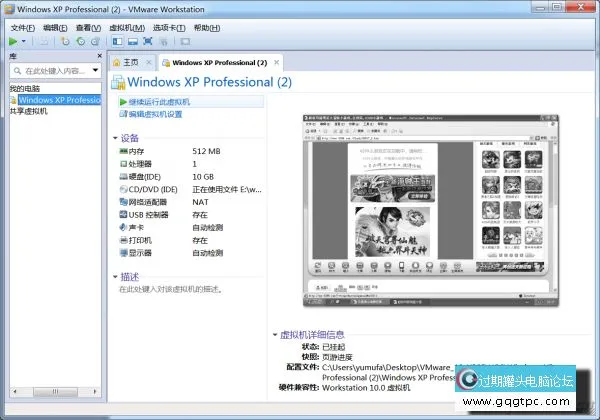Open the library search filter dropdown
The image size is (600, 420).
click(x=95, y=70)
